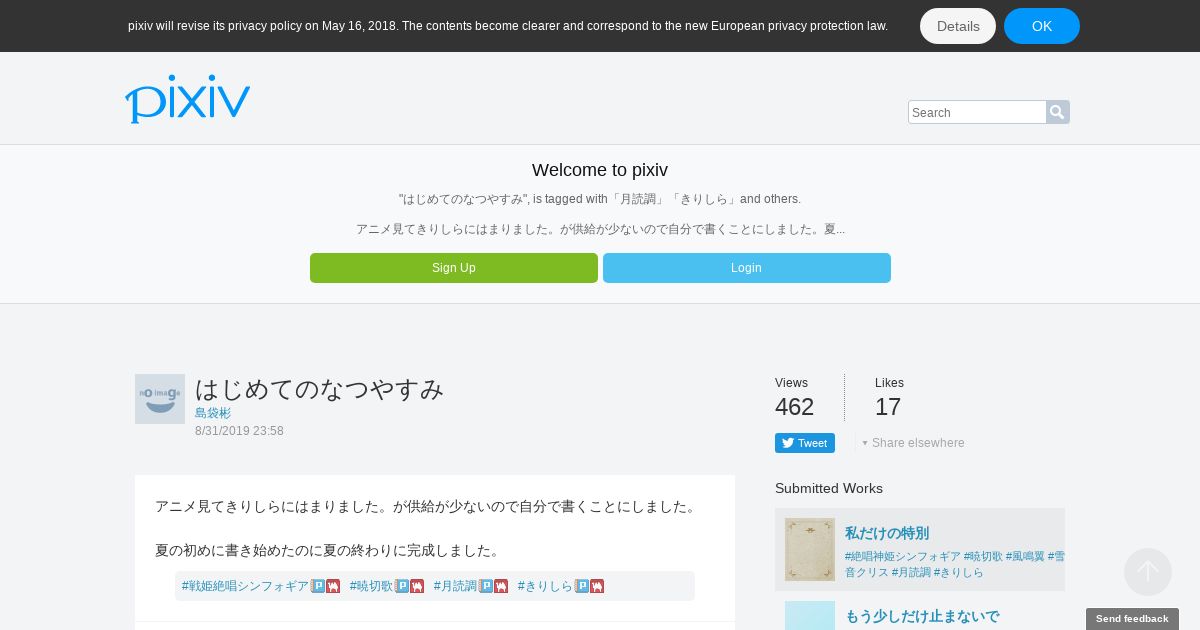Screen dimensions: 1200x630
Task: Click the date 8/31/2019 23:58
Action: [x=239, y=431]
